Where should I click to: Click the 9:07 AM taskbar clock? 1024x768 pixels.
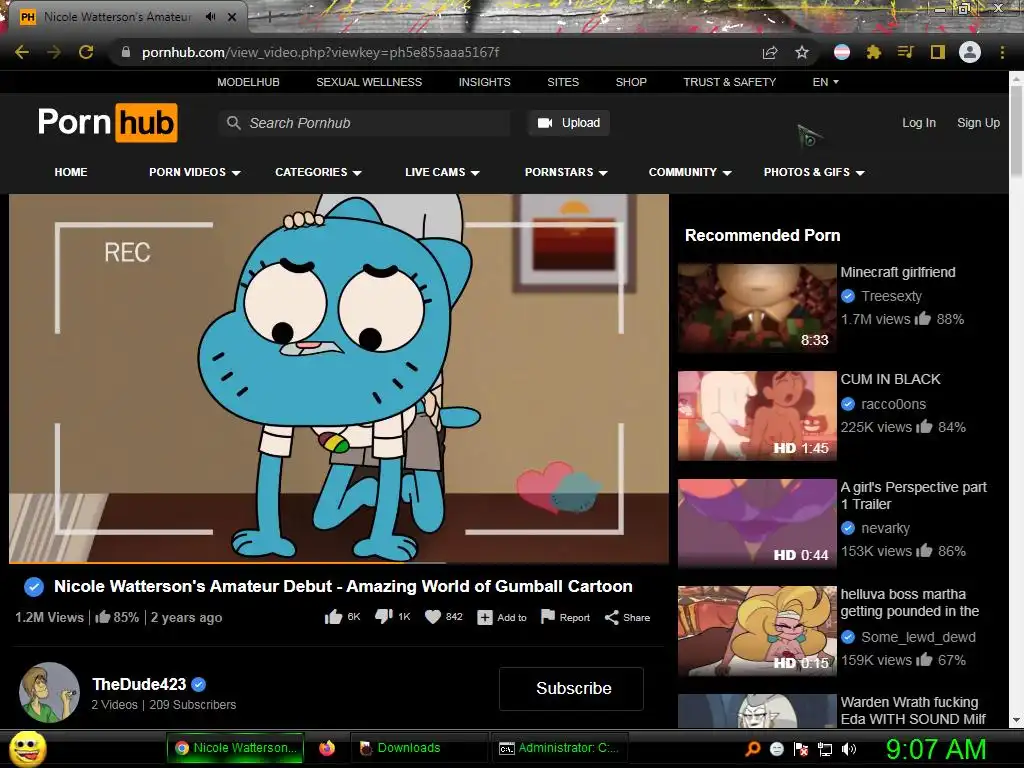(935, 749)
